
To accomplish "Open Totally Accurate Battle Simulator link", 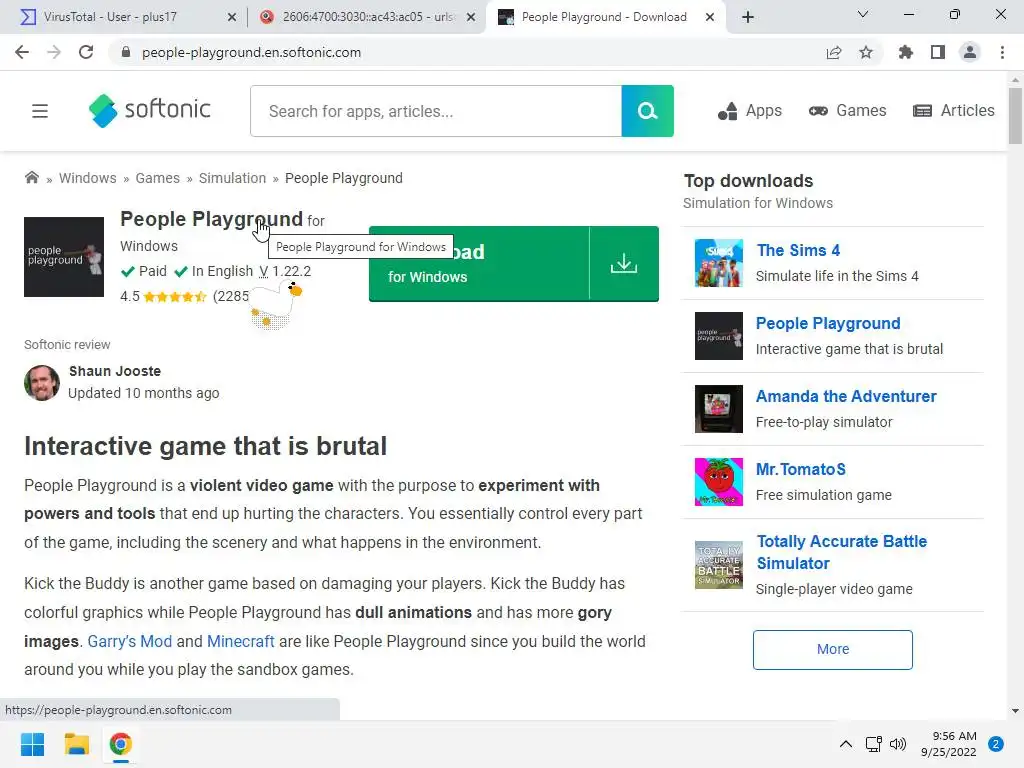I will pos(841,552).
